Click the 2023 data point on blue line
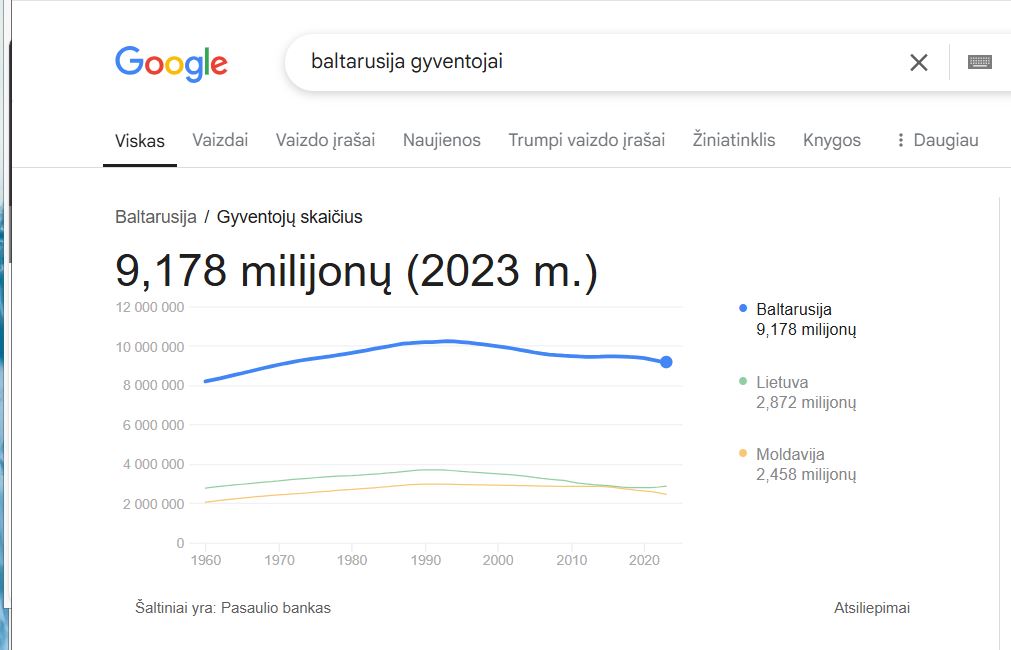The width and height of the screenshot is (1011, 650). pyautogui.click(x=666, y=362)
